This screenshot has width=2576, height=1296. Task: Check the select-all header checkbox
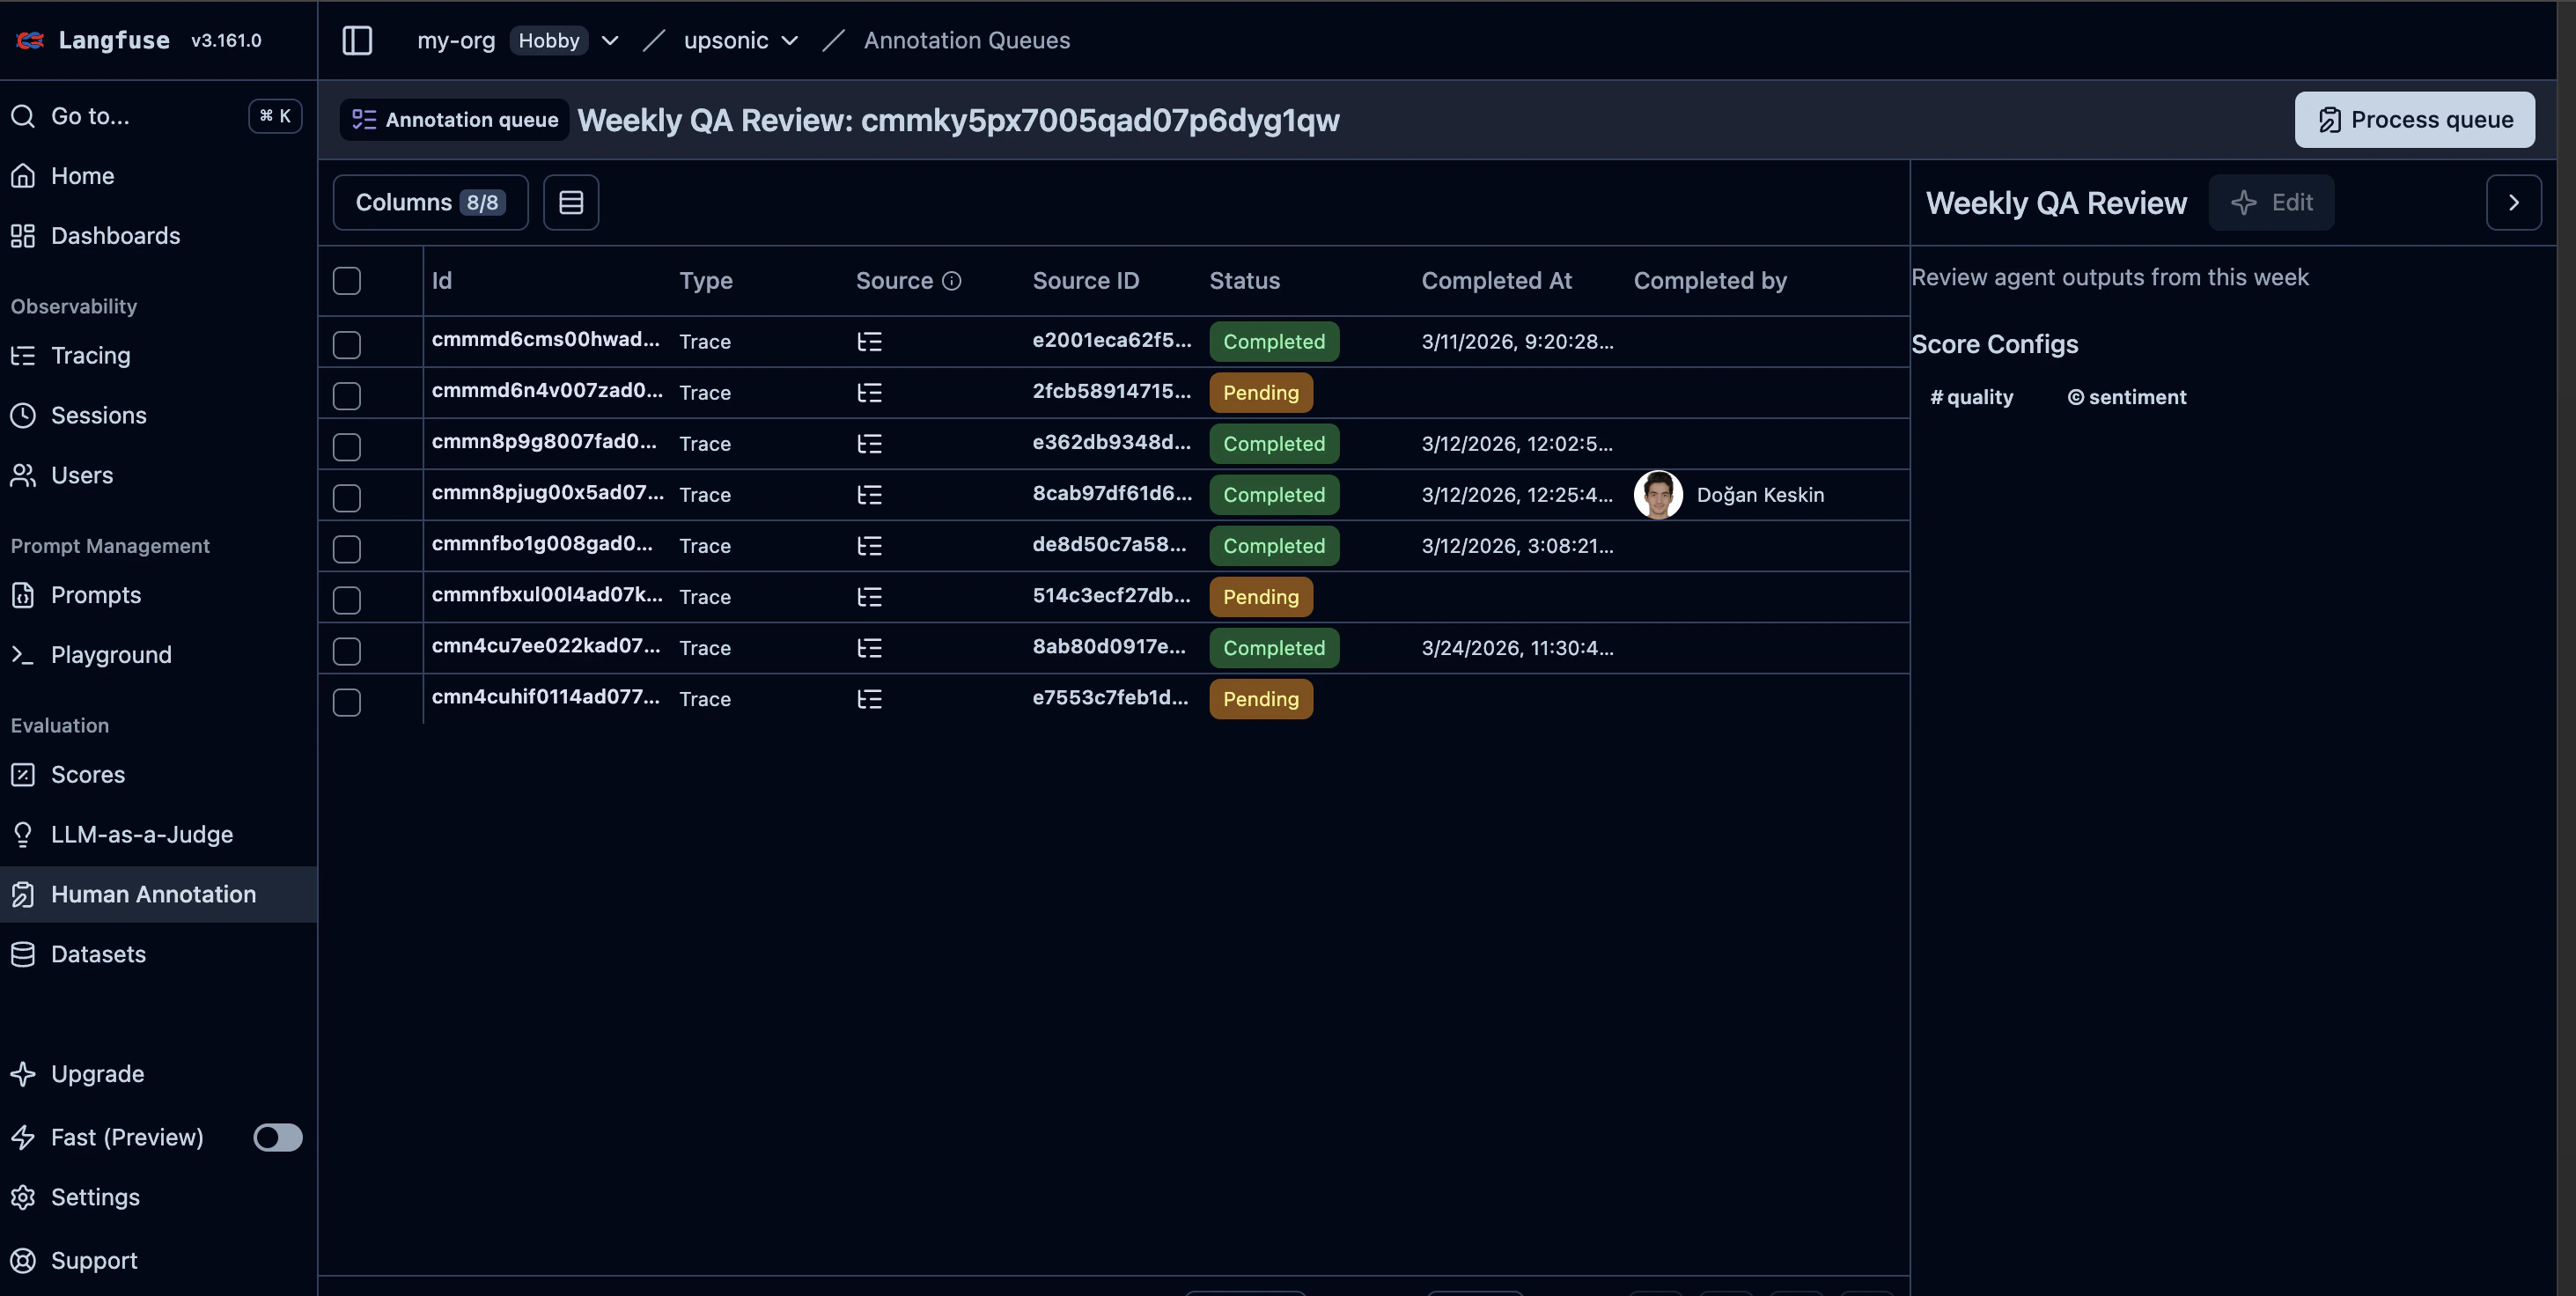(x=347, y=281)
